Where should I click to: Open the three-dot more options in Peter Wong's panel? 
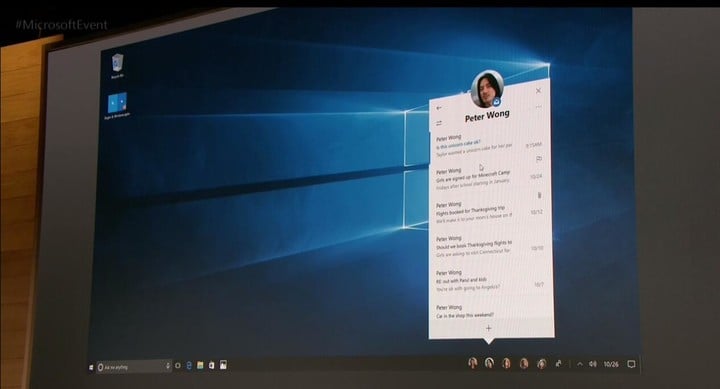point(539,107)
